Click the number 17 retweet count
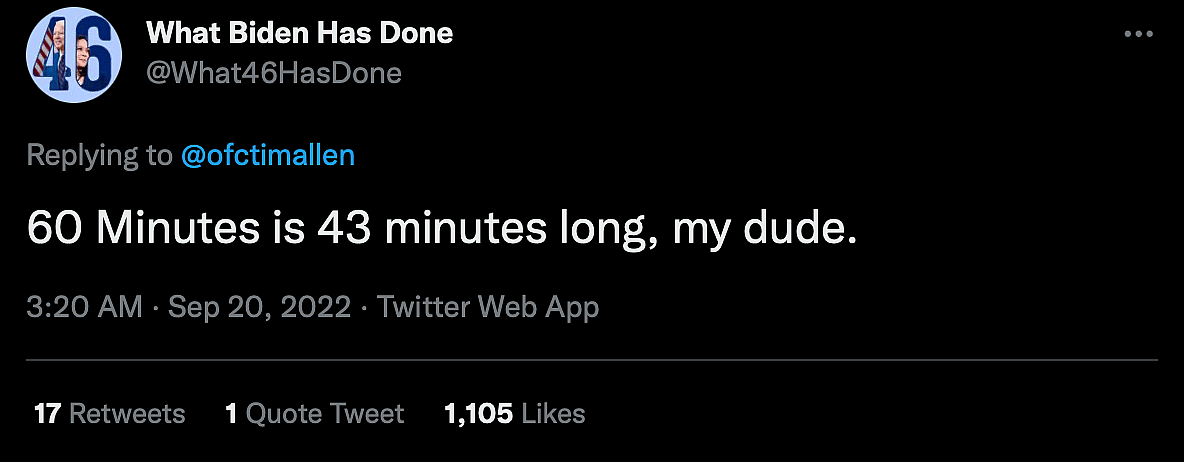 pos(46,413)
